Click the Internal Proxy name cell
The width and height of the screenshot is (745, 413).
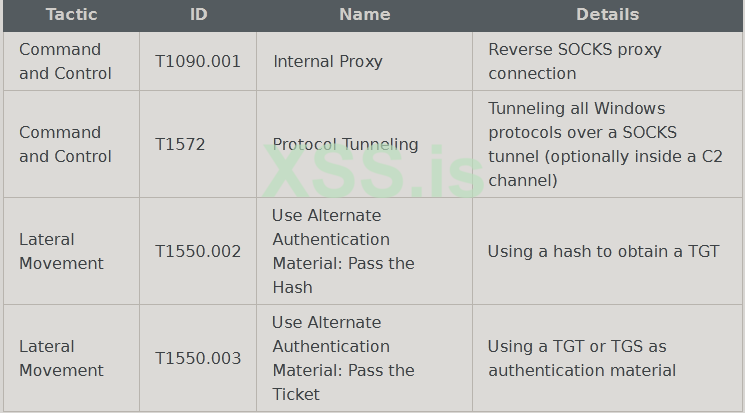pos(328,61)
